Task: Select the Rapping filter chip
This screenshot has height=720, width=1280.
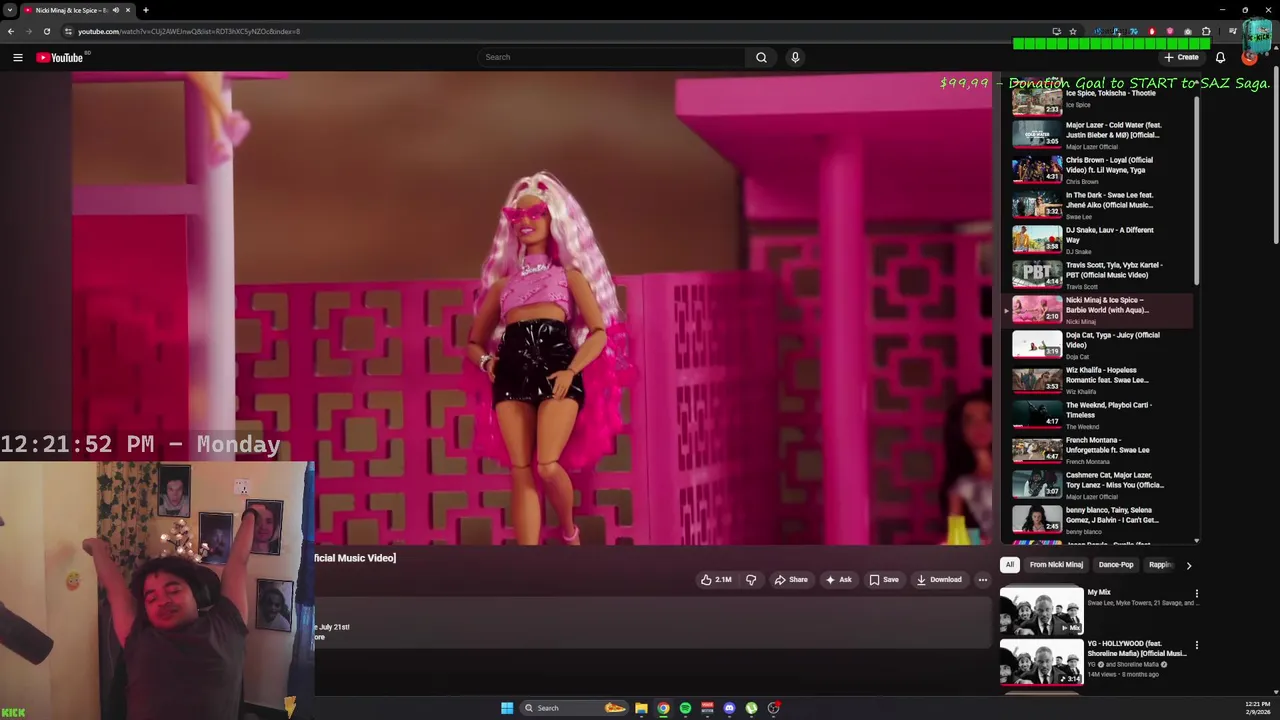Action: (1160, 565)
